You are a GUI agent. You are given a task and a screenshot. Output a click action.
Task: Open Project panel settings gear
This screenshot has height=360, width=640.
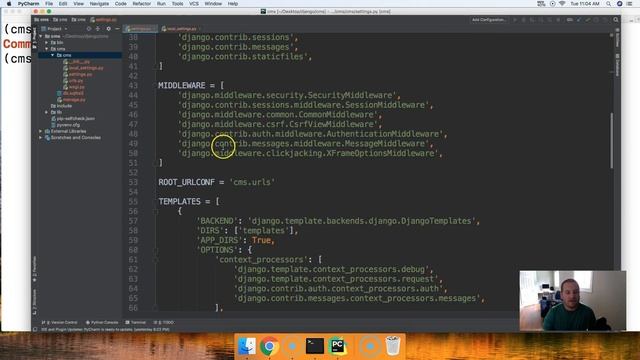tap(108, 29)
